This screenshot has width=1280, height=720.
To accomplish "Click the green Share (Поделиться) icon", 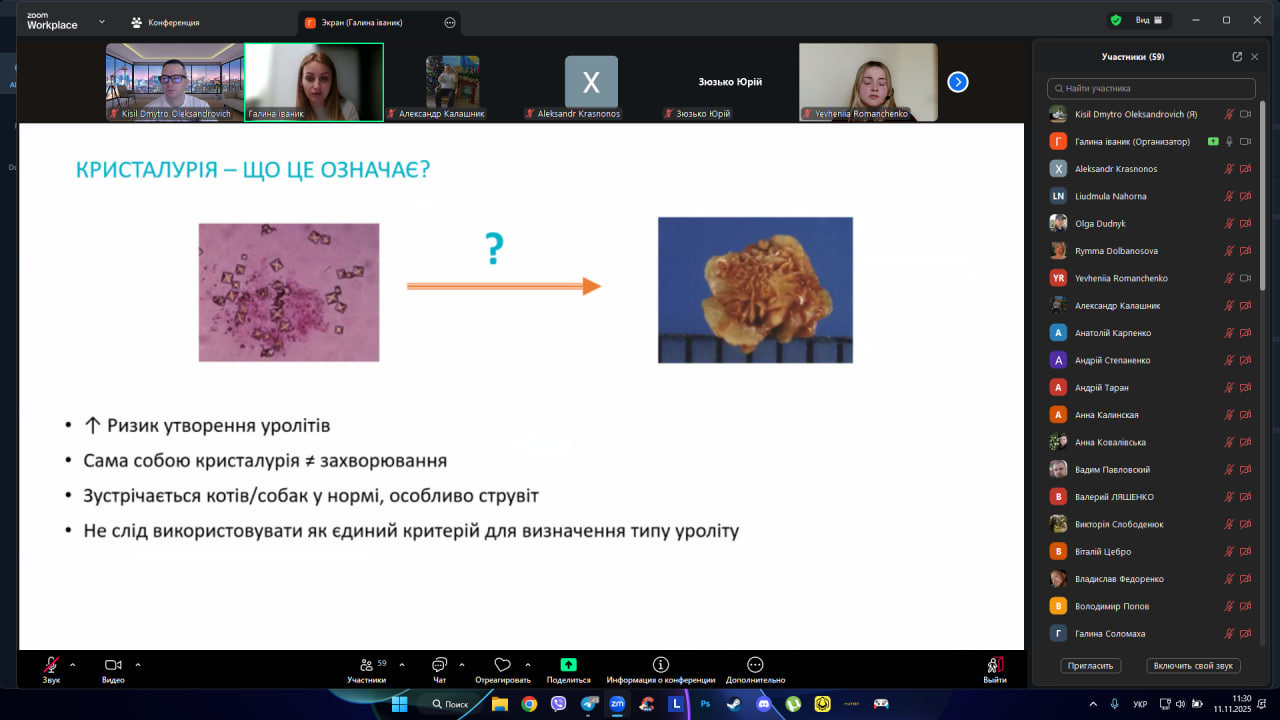I will pyautogui.click(x=568, y=665).
